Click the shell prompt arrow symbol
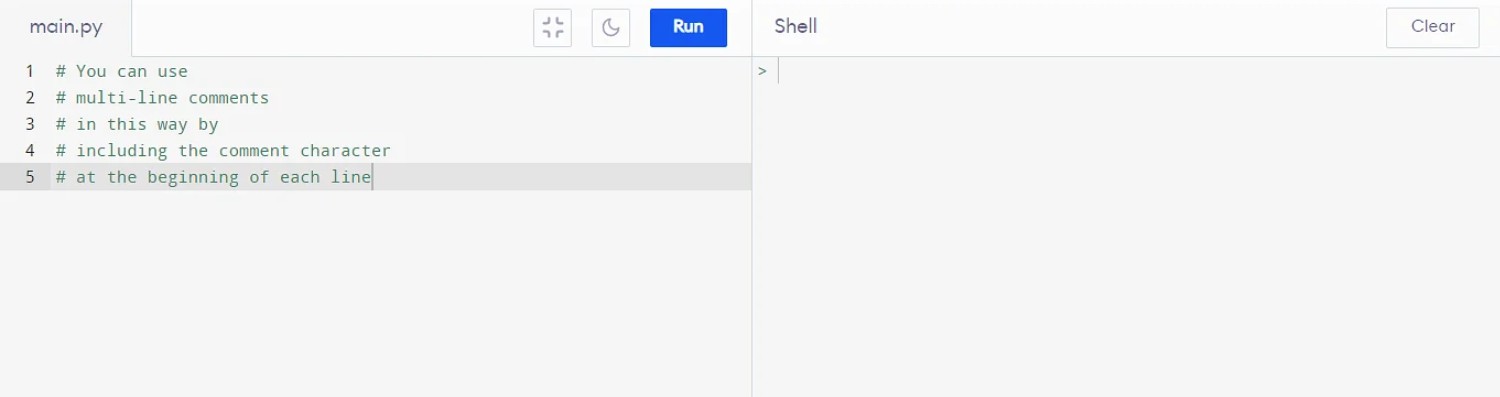Viewport: 1500px width, 397px height. pos(762,71)
